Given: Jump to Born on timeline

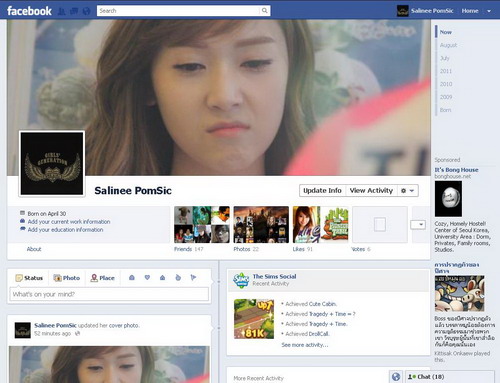Looking at the screenshot, I should coord(445,110).
